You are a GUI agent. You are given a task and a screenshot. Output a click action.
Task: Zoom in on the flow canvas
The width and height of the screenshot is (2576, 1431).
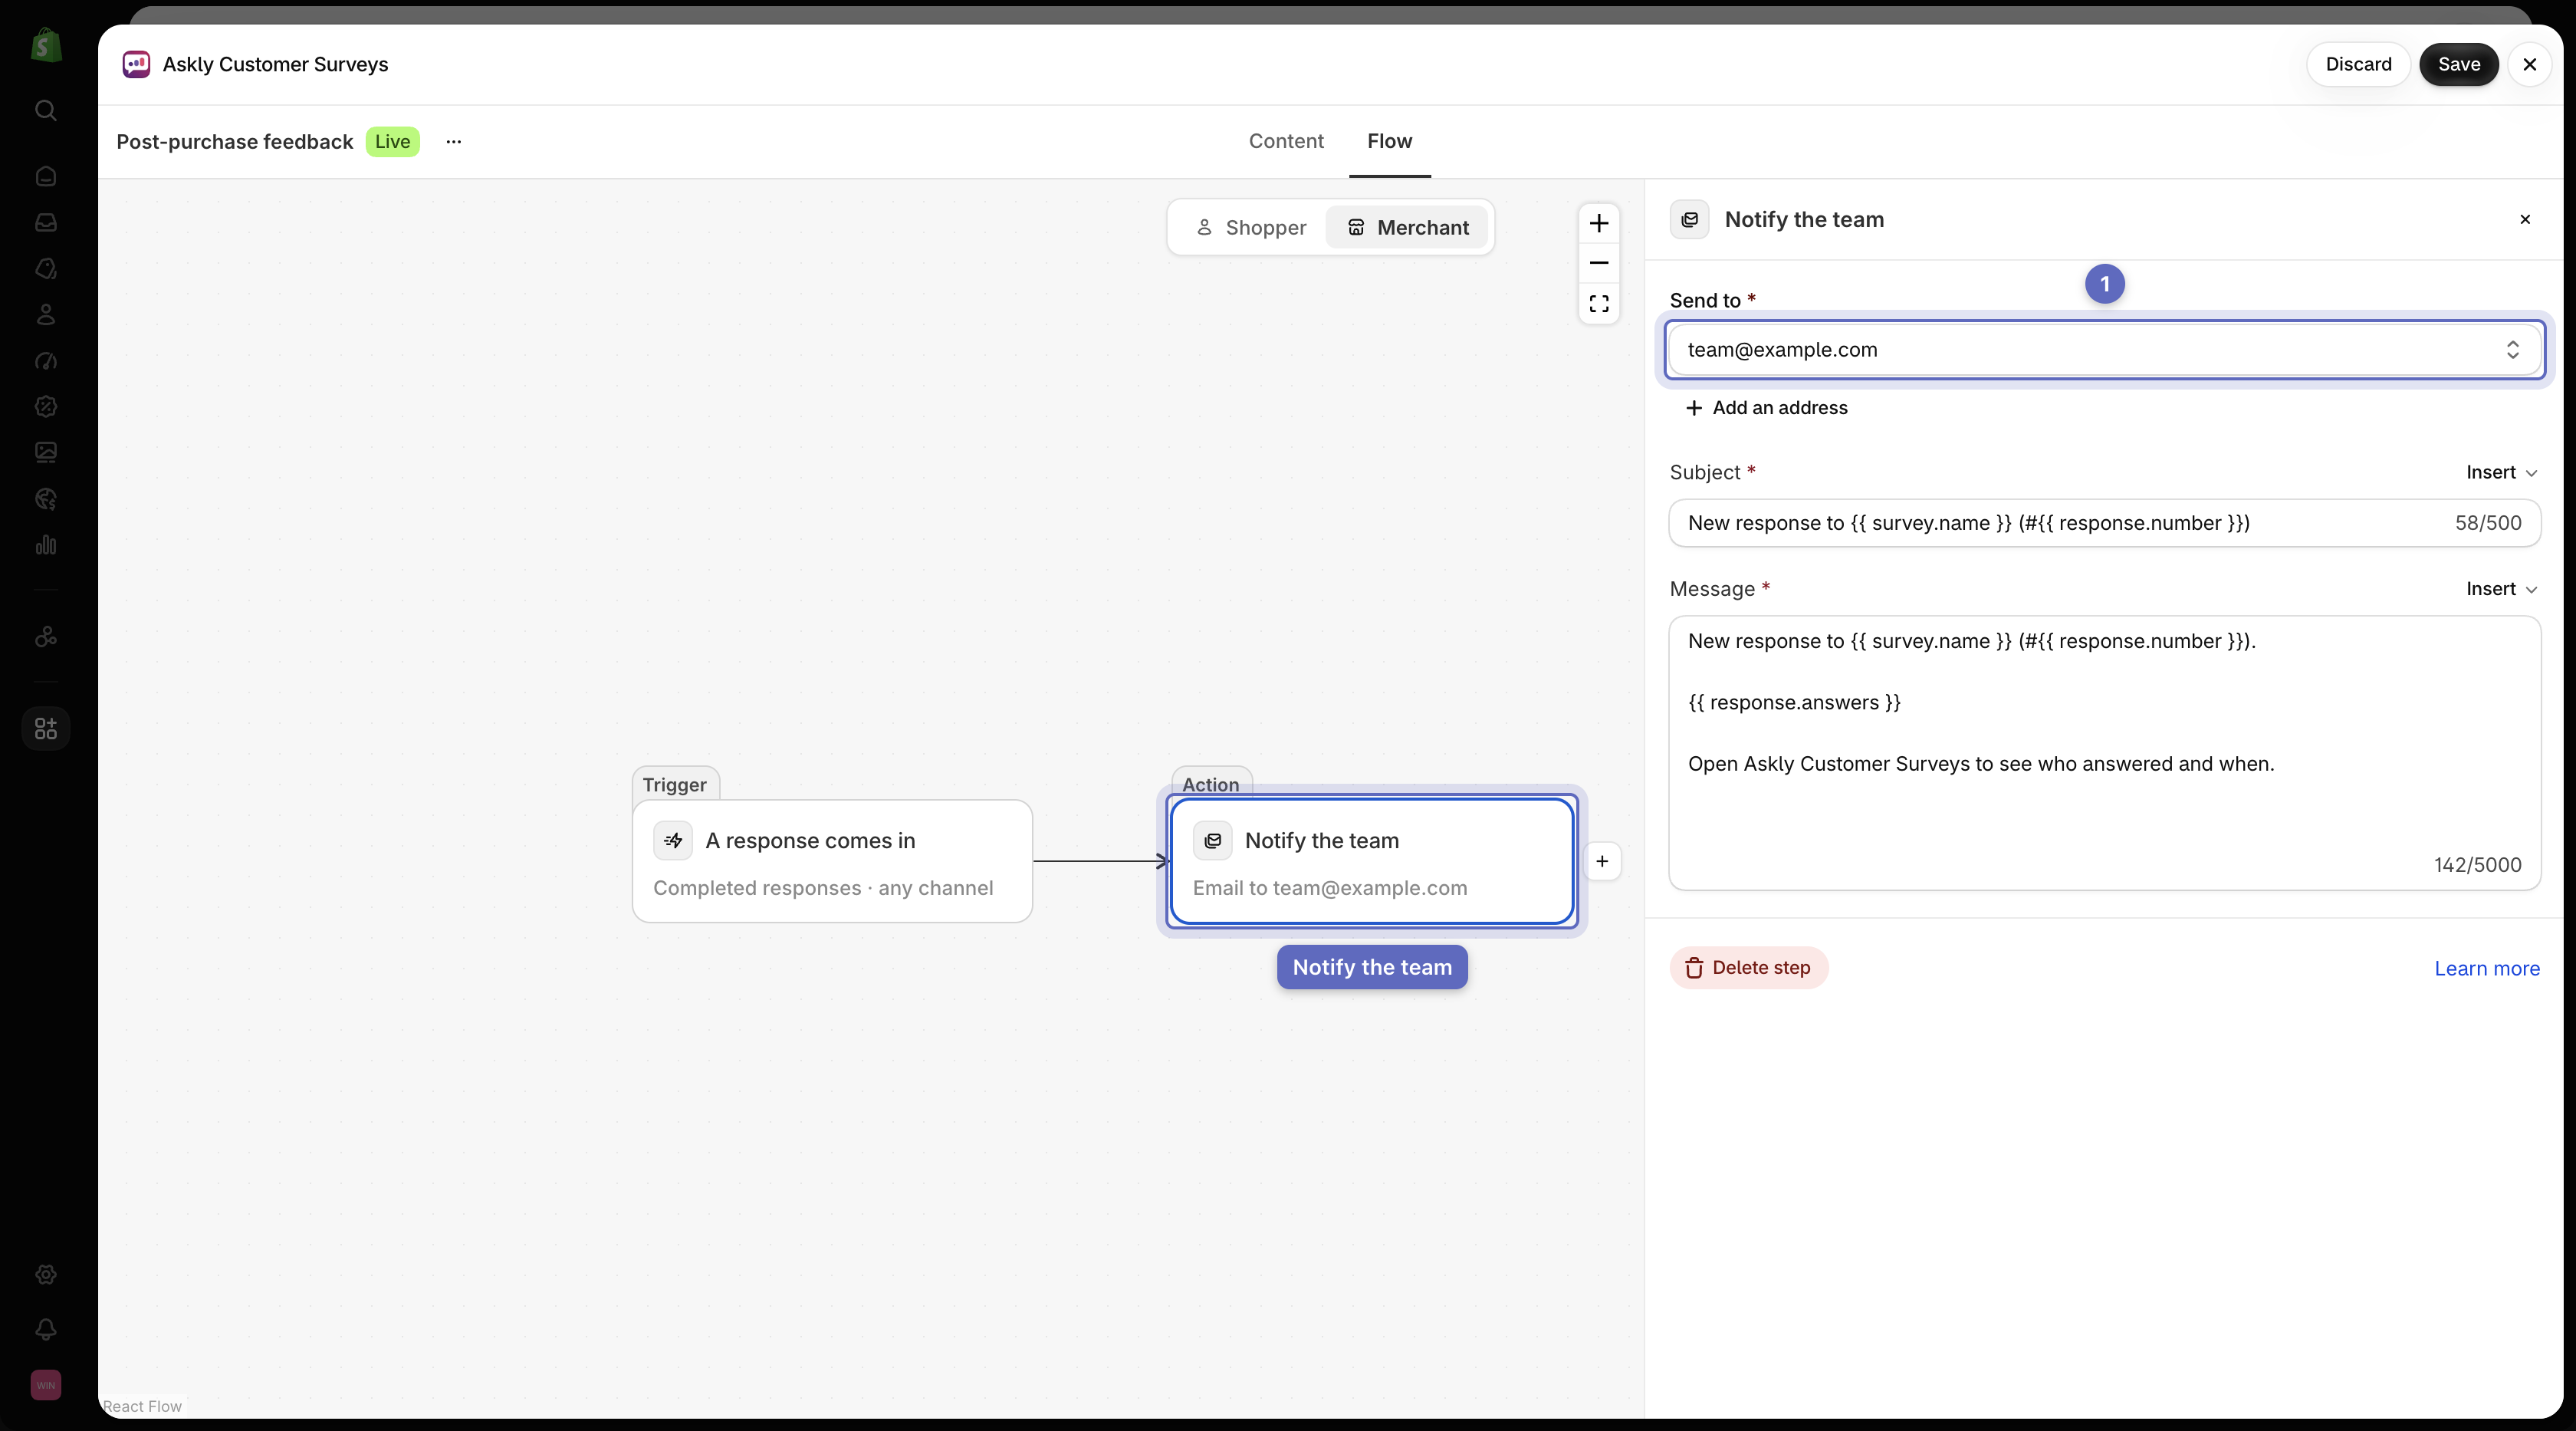point(1599,223)
